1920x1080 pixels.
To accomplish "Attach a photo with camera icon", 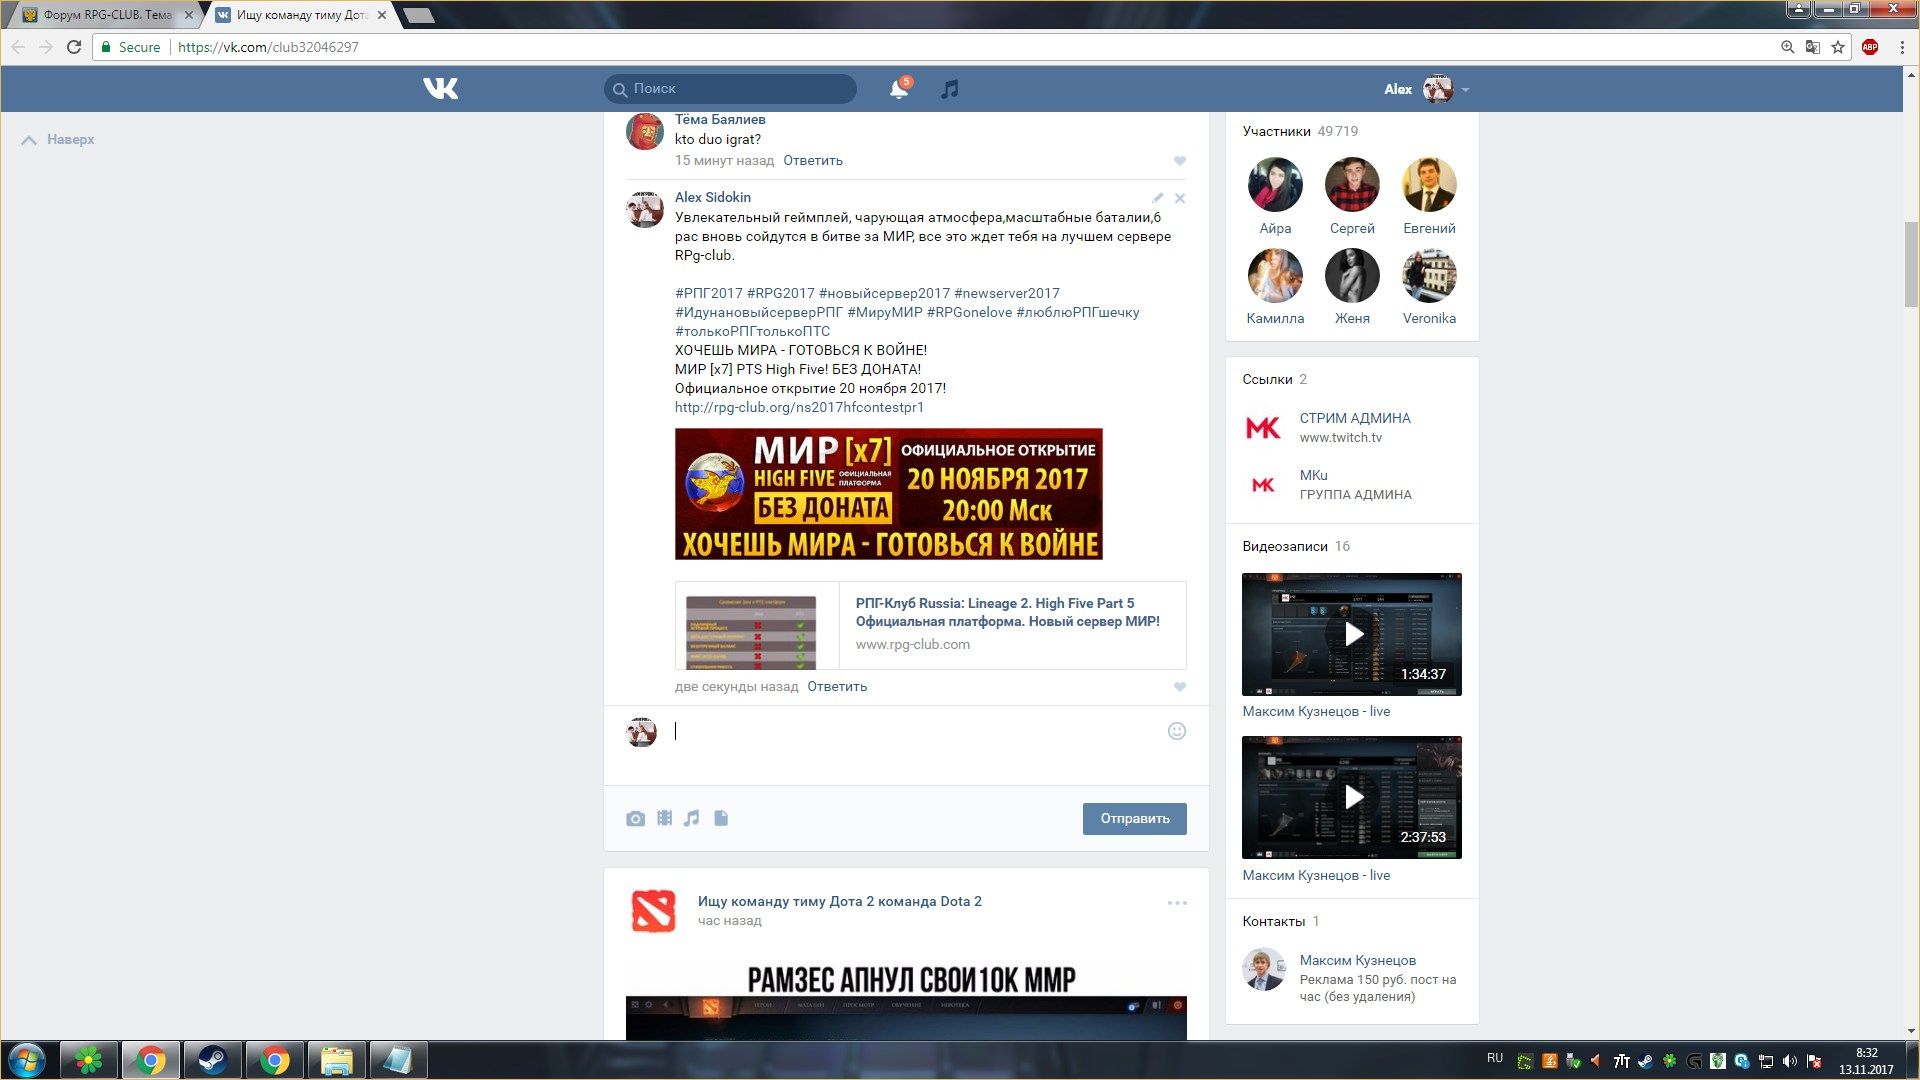I will point(635,819).
